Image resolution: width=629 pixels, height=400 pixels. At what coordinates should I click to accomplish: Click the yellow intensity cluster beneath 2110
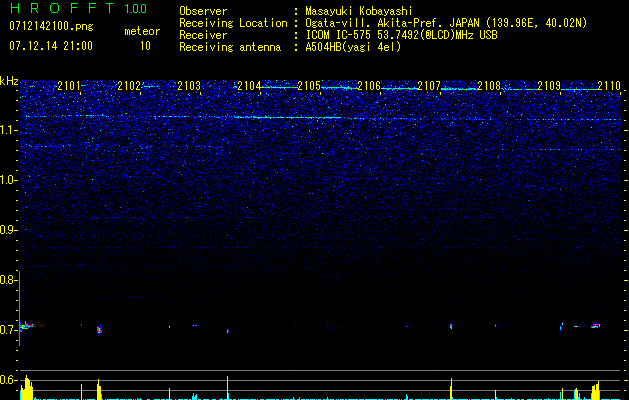pos(596,390)
